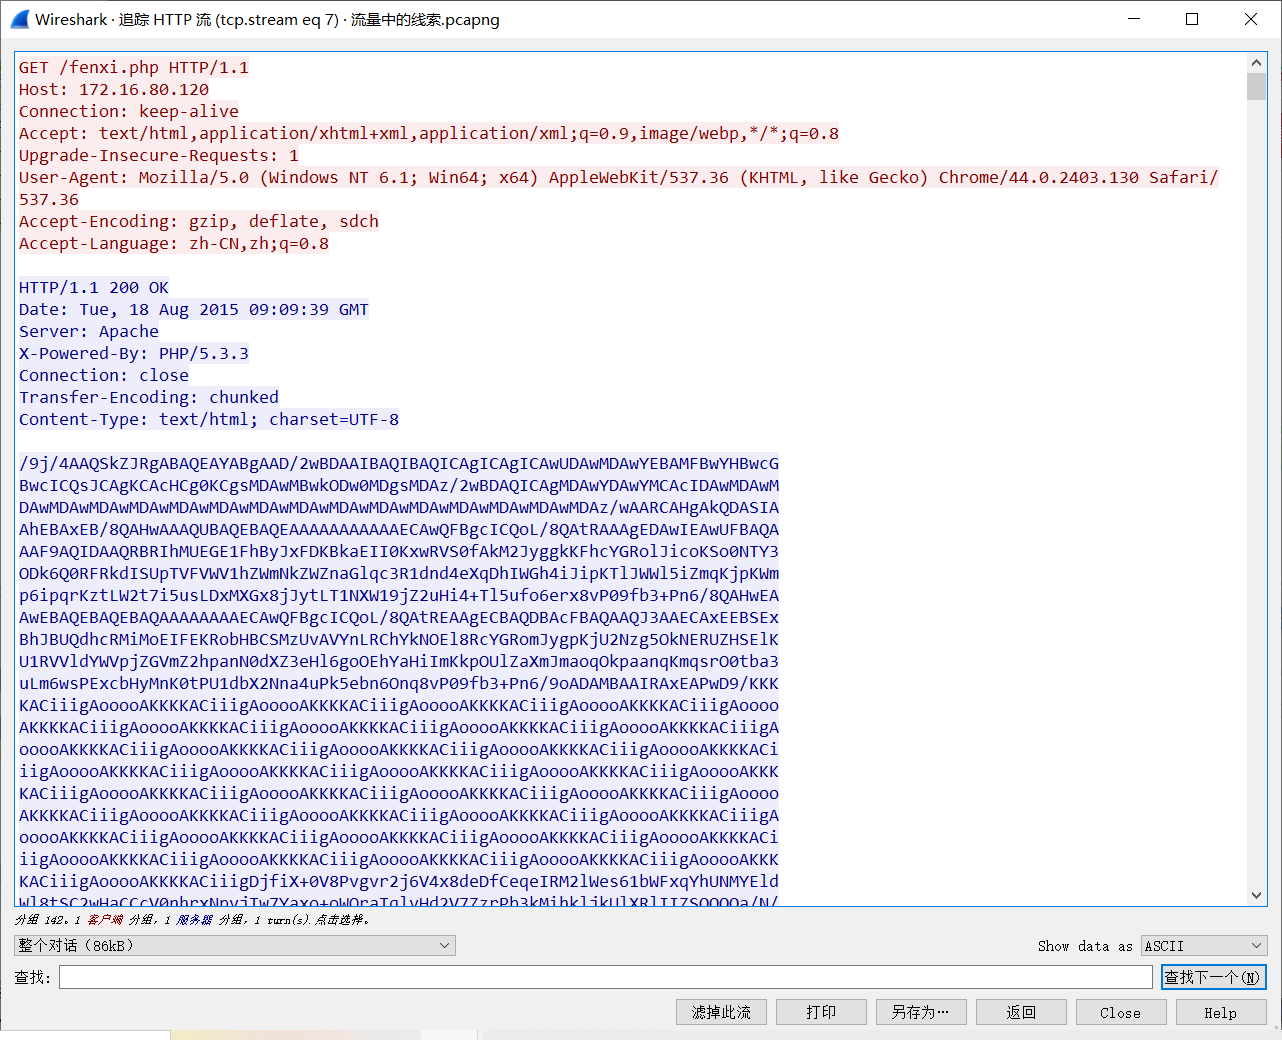The height and width of the screenshot is (1040, 1282).
Task: Click the Content-Type: text/html line
Action: tap(209, 419)
